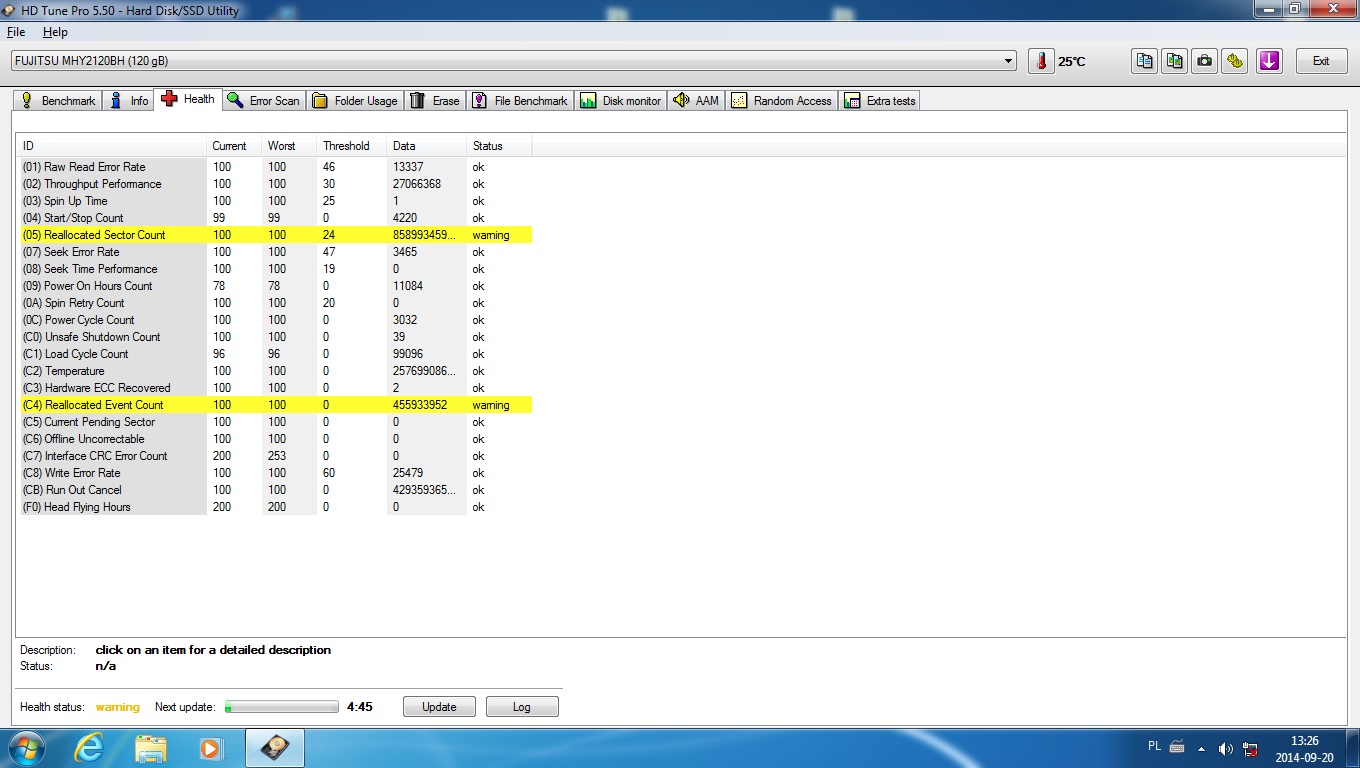Select the Health tab
The width and height of the screenshot is (1360, 768).
pyautogui.click(x=188, y=99)
